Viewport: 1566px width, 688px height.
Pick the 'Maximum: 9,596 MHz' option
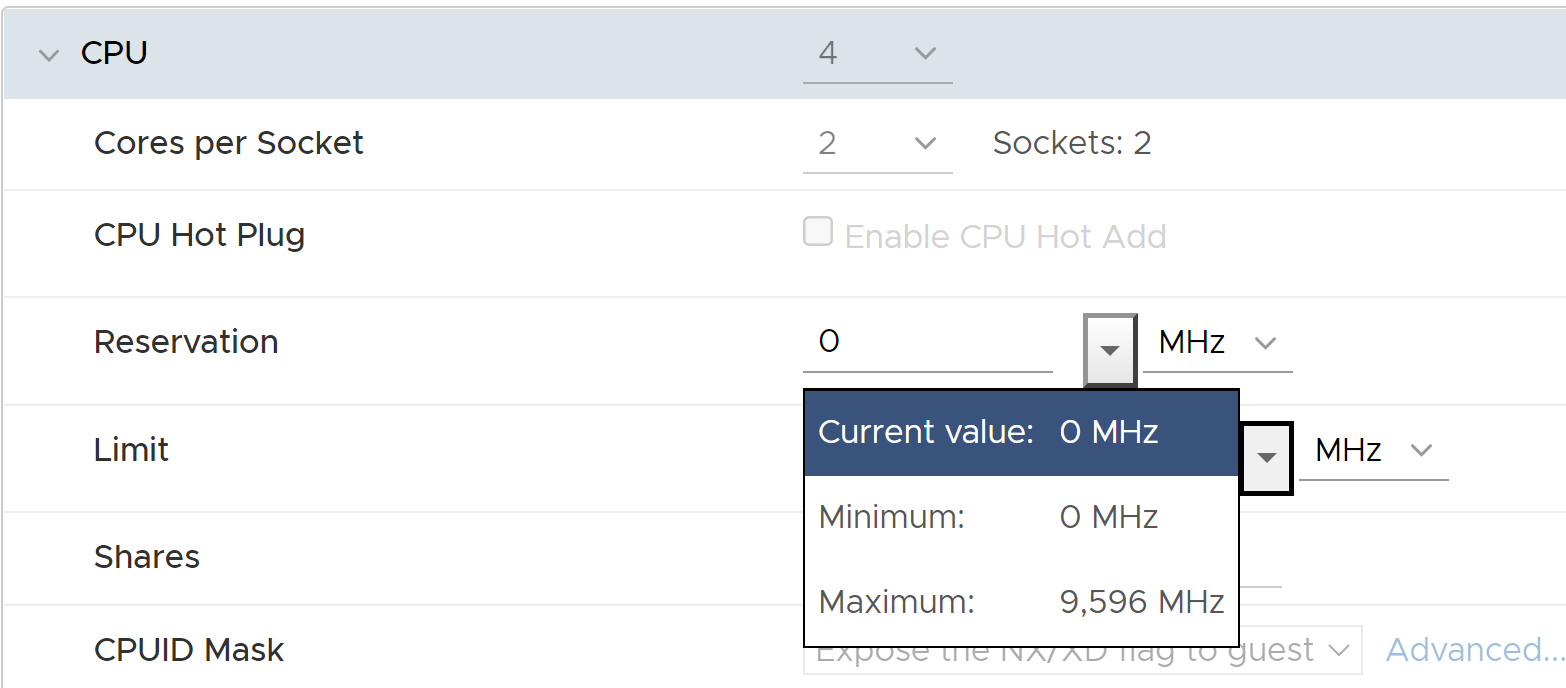click(1020, 603)
